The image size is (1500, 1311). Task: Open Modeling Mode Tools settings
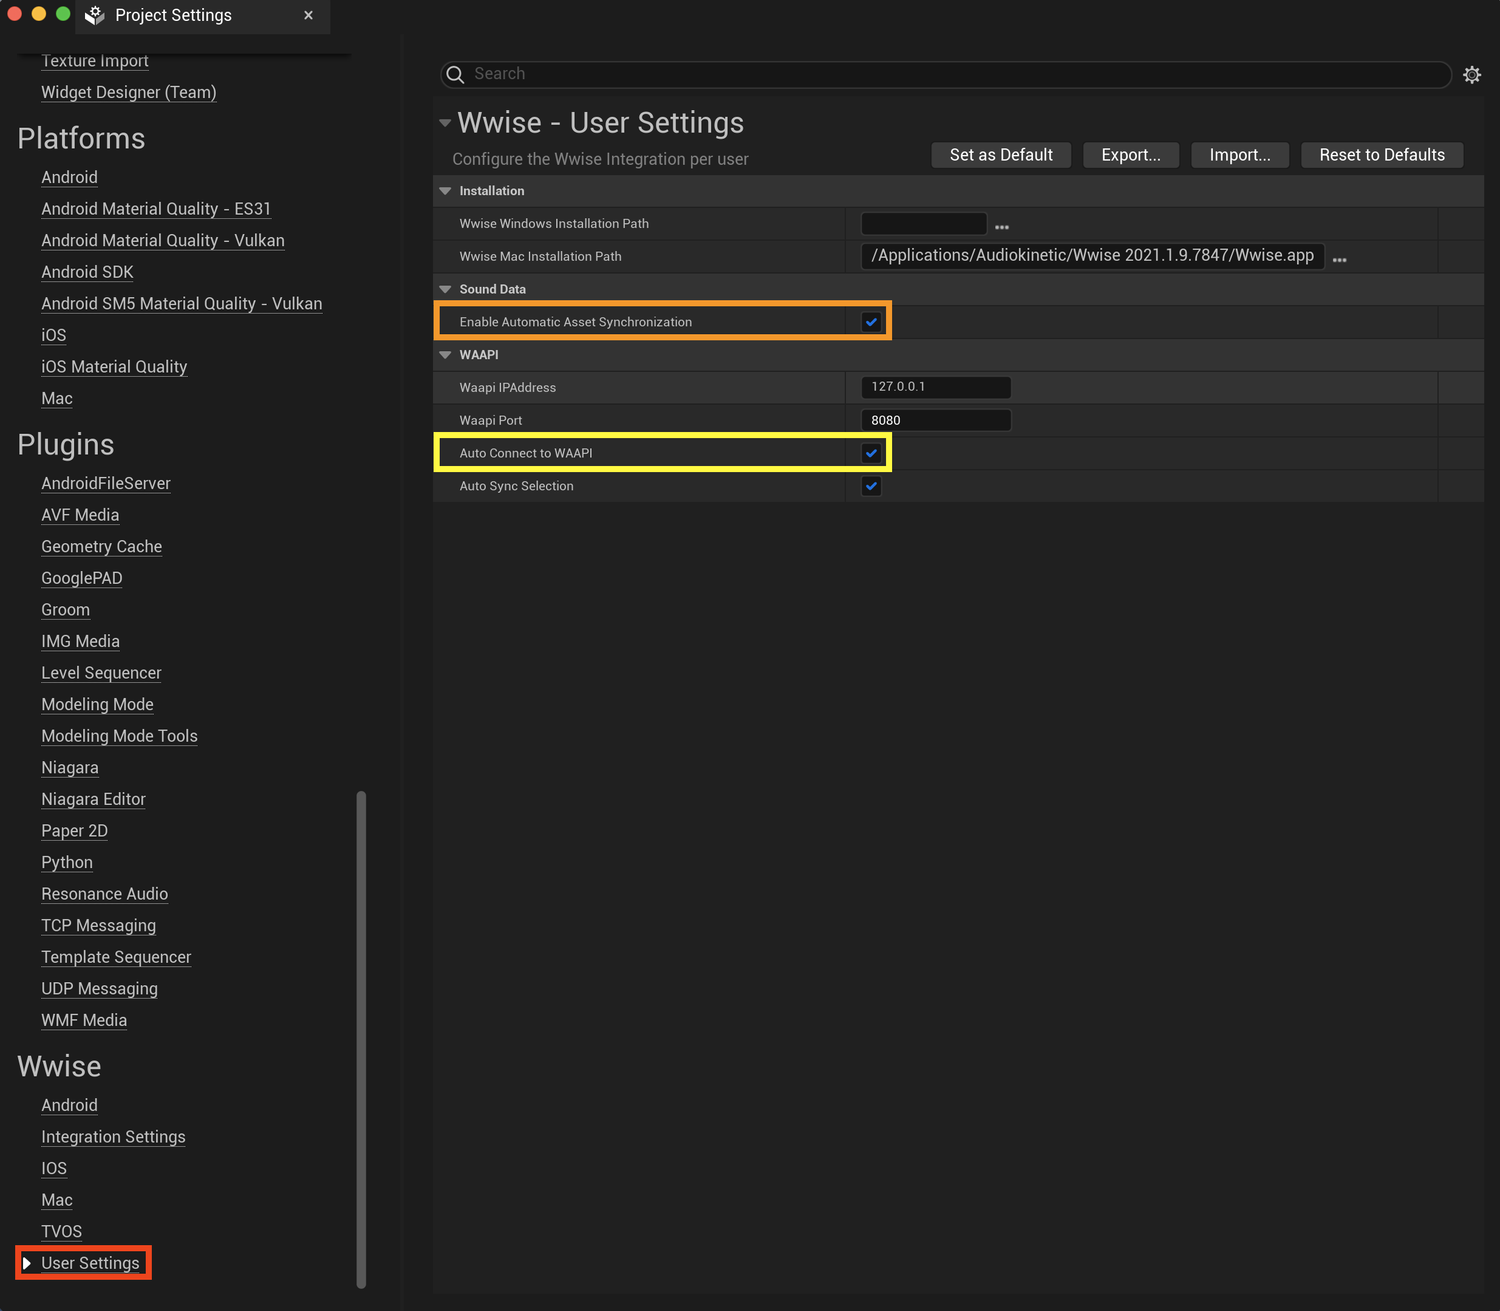click(x=120, y=736)
